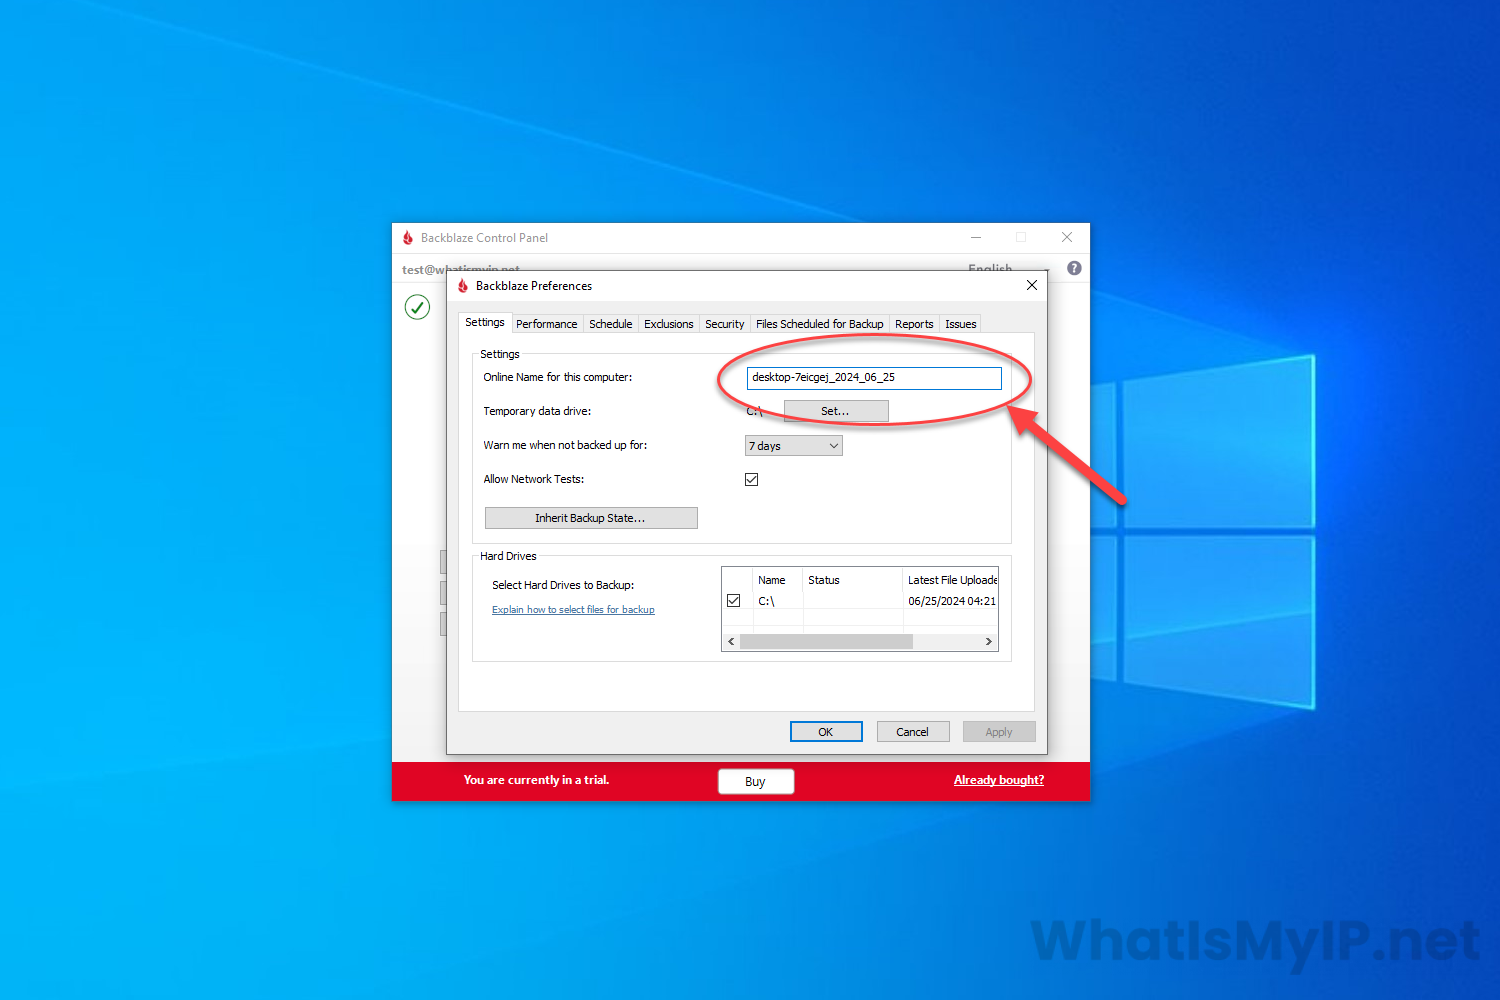Open Explain how to select files link
1500x1000 pixels.
pyautogui.click(x=573, y=610)
